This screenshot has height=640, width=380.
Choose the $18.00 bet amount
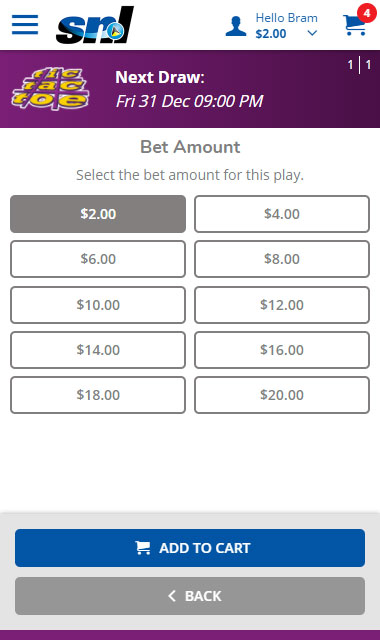[x=98, y=395]
